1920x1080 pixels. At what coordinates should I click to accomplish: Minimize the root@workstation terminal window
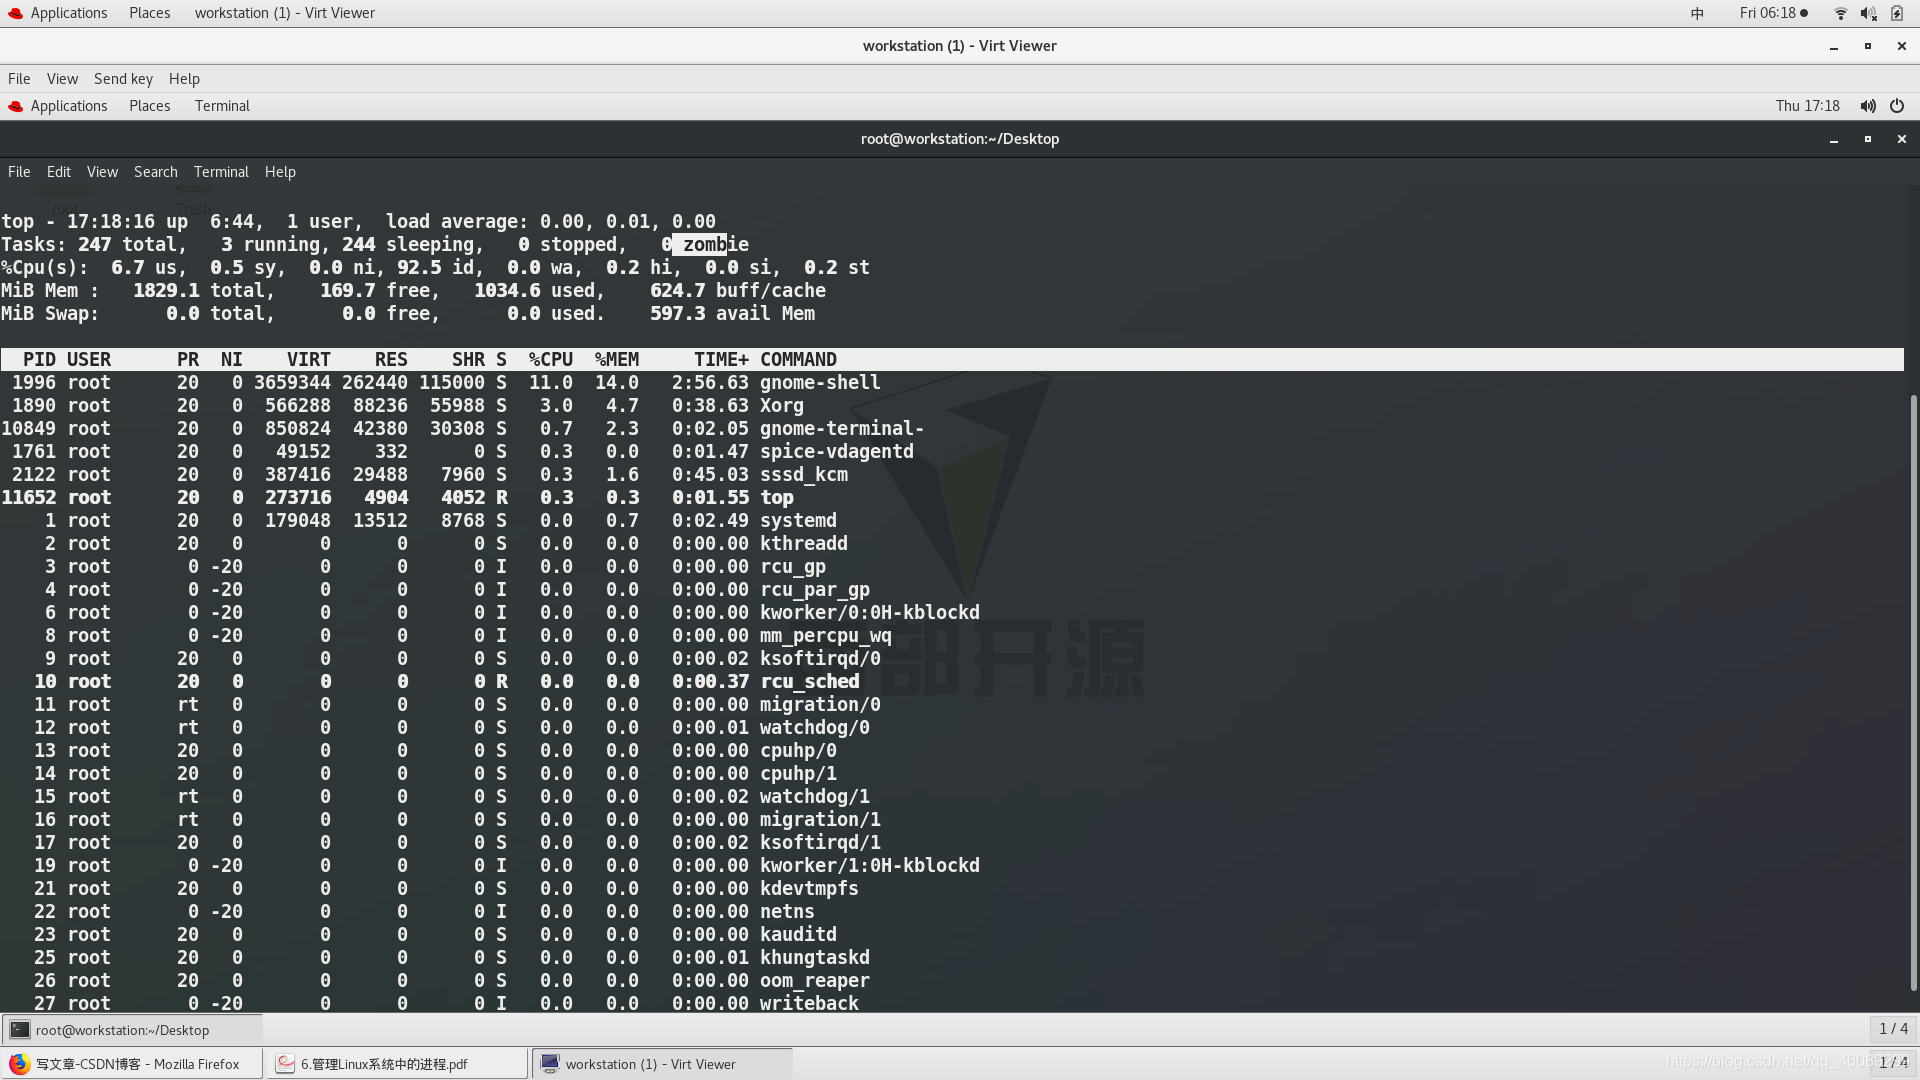tap(1834, 139)
